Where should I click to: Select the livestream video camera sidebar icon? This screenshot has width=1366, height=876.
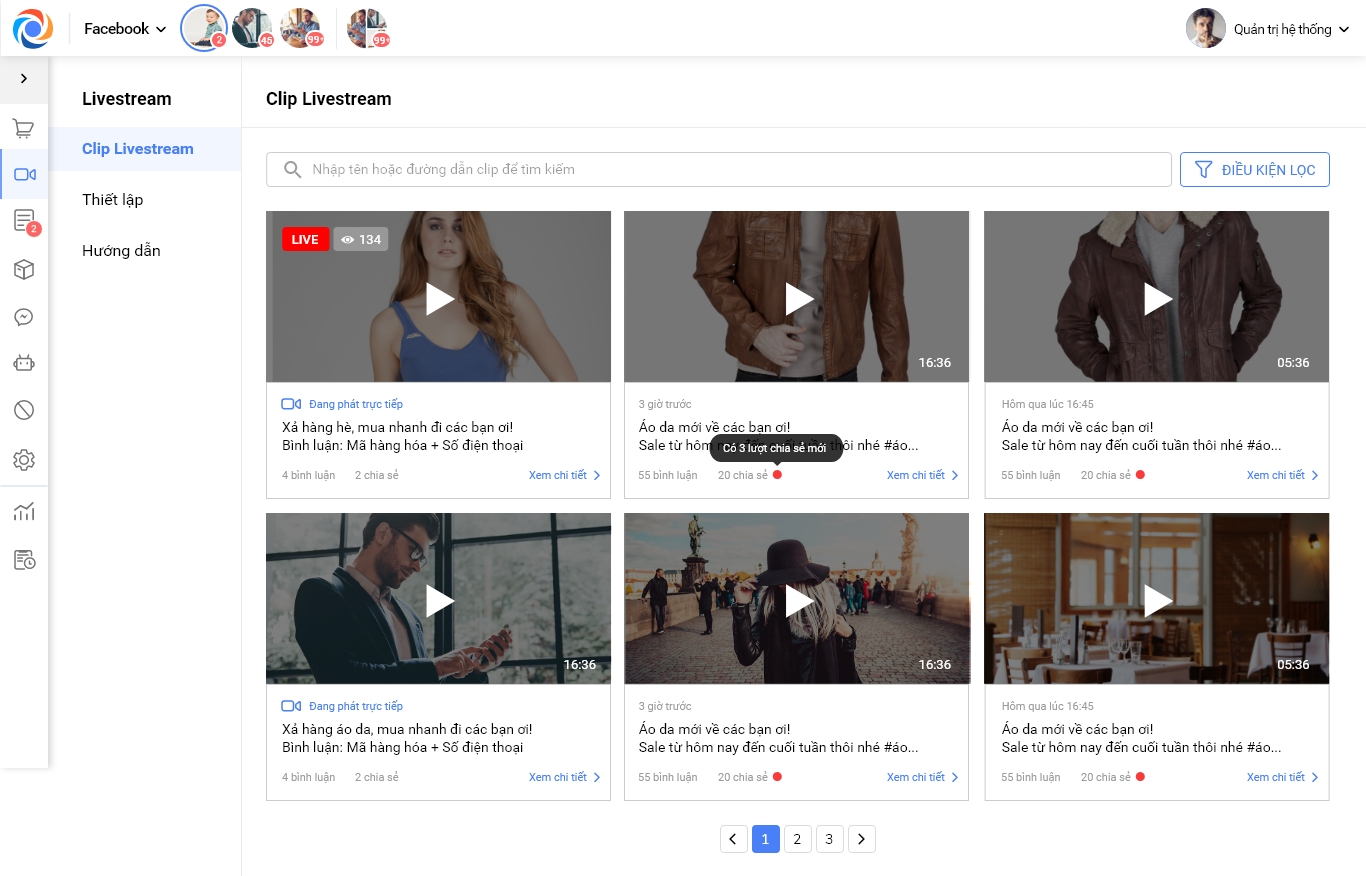24,175
